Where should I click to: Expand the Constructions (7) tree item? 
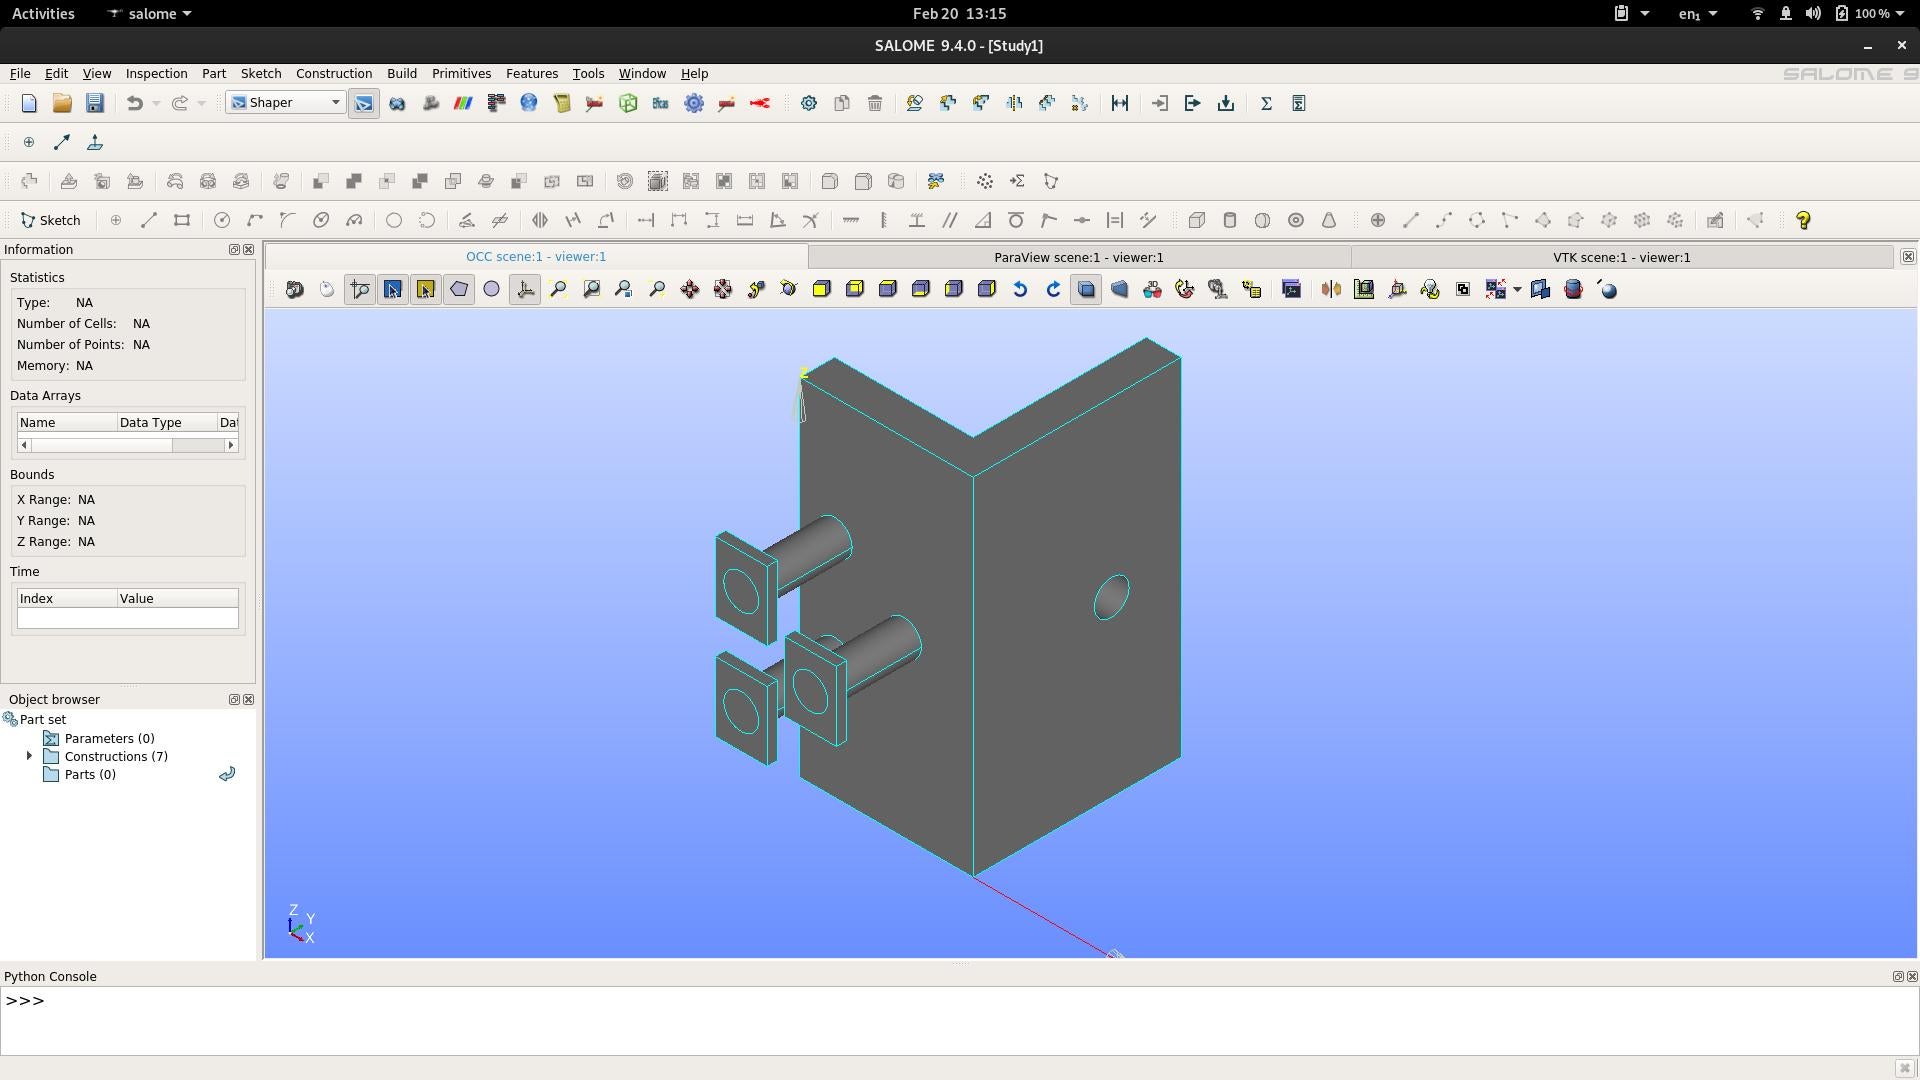[x=29, y=756]
